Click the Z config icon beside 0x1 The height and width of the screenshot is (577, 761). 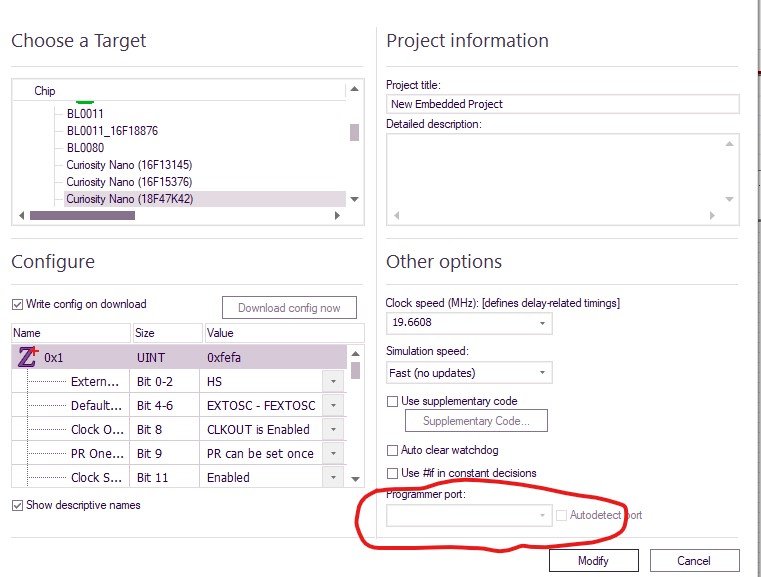(28, 357)
